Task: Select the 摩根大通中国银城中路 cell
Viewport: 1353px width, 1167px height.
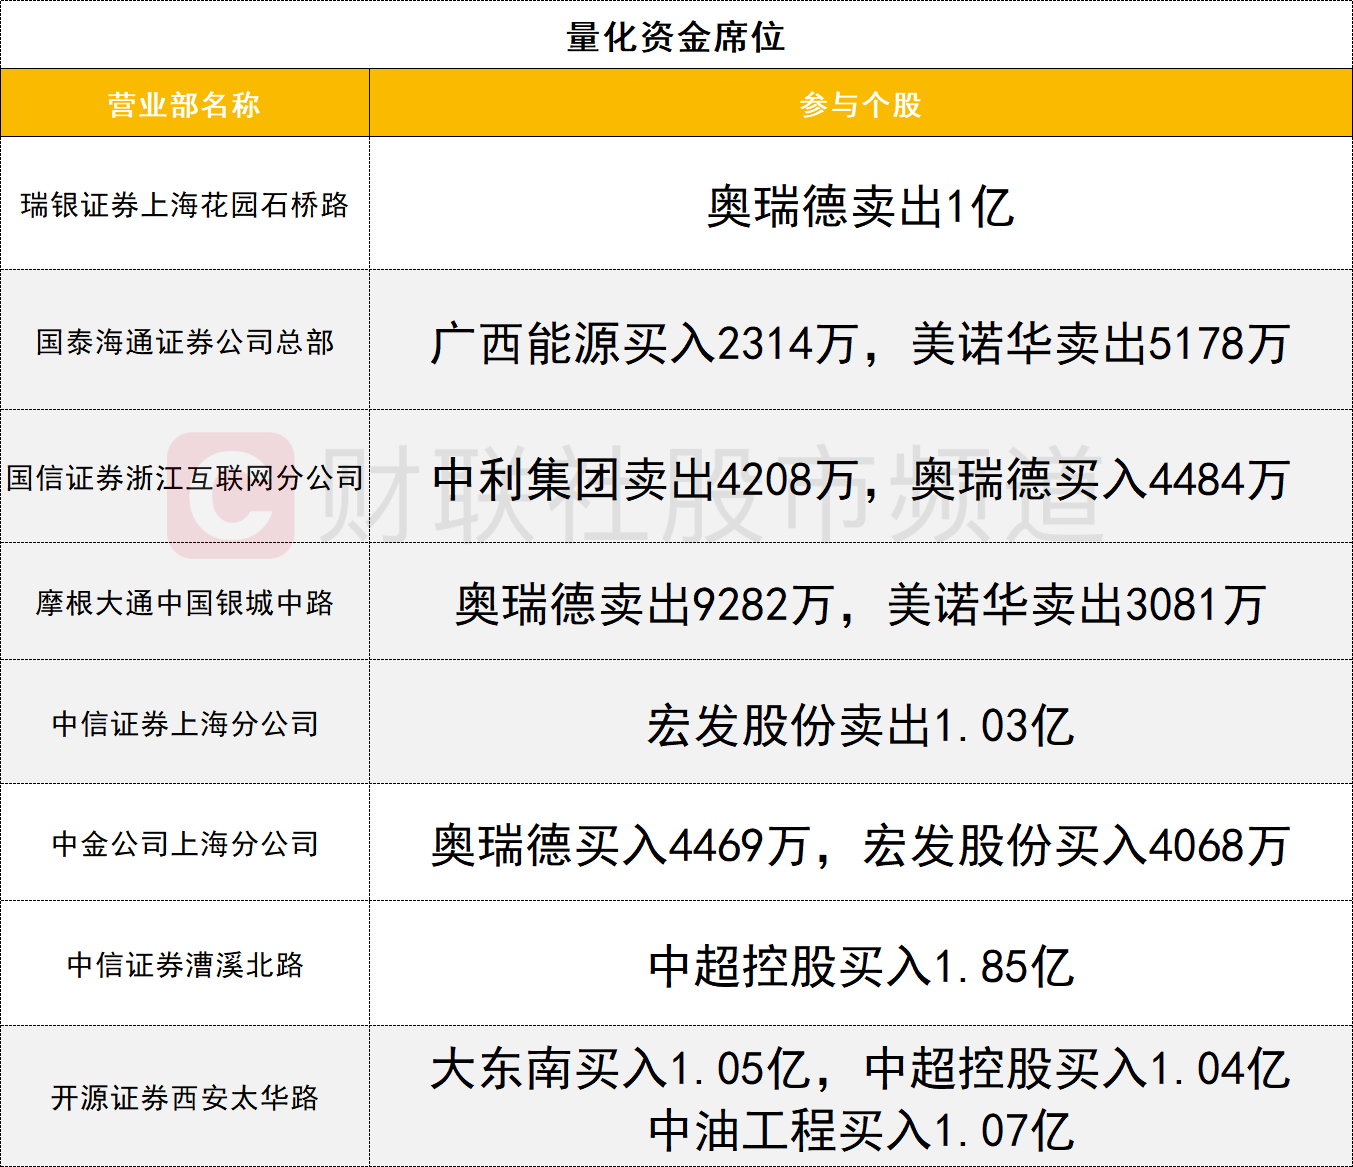Action: (184, 603)
